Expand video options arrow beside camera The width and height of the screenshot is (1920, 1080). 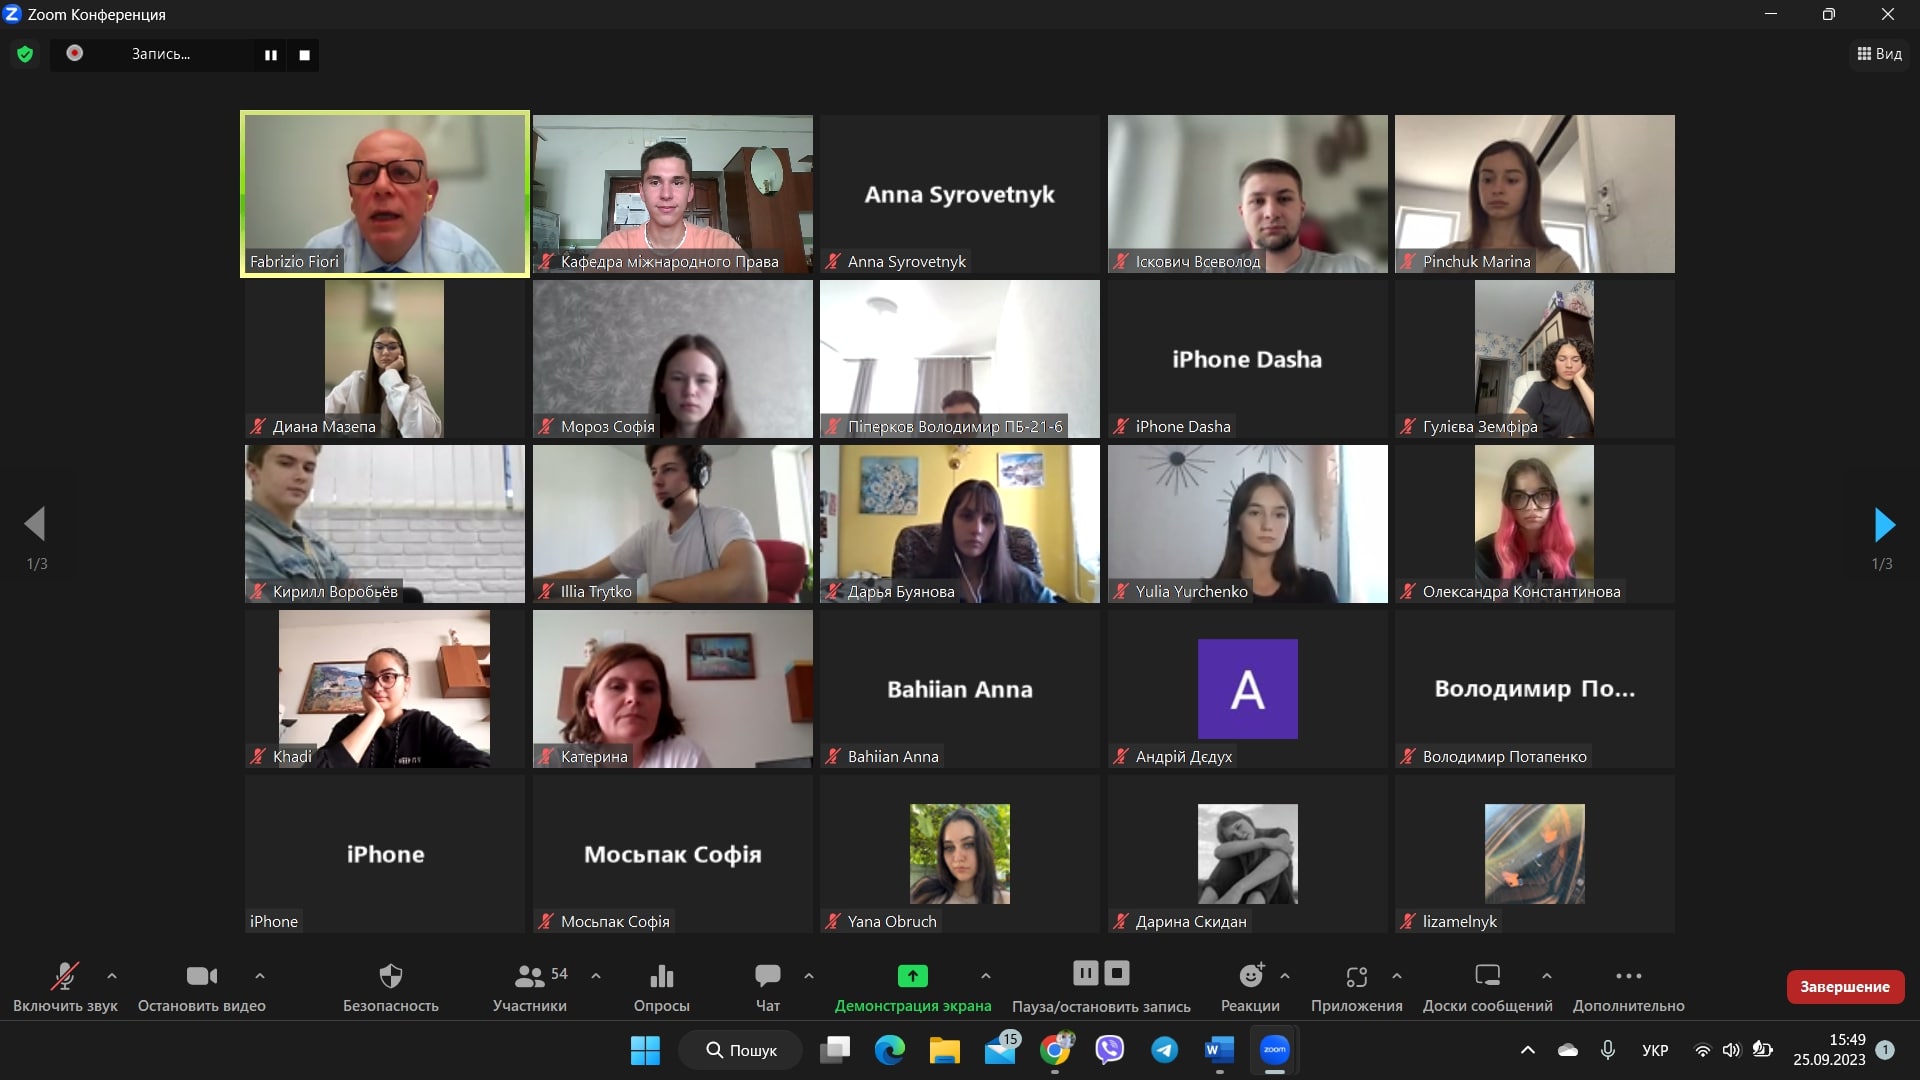(x=260, y=975)
